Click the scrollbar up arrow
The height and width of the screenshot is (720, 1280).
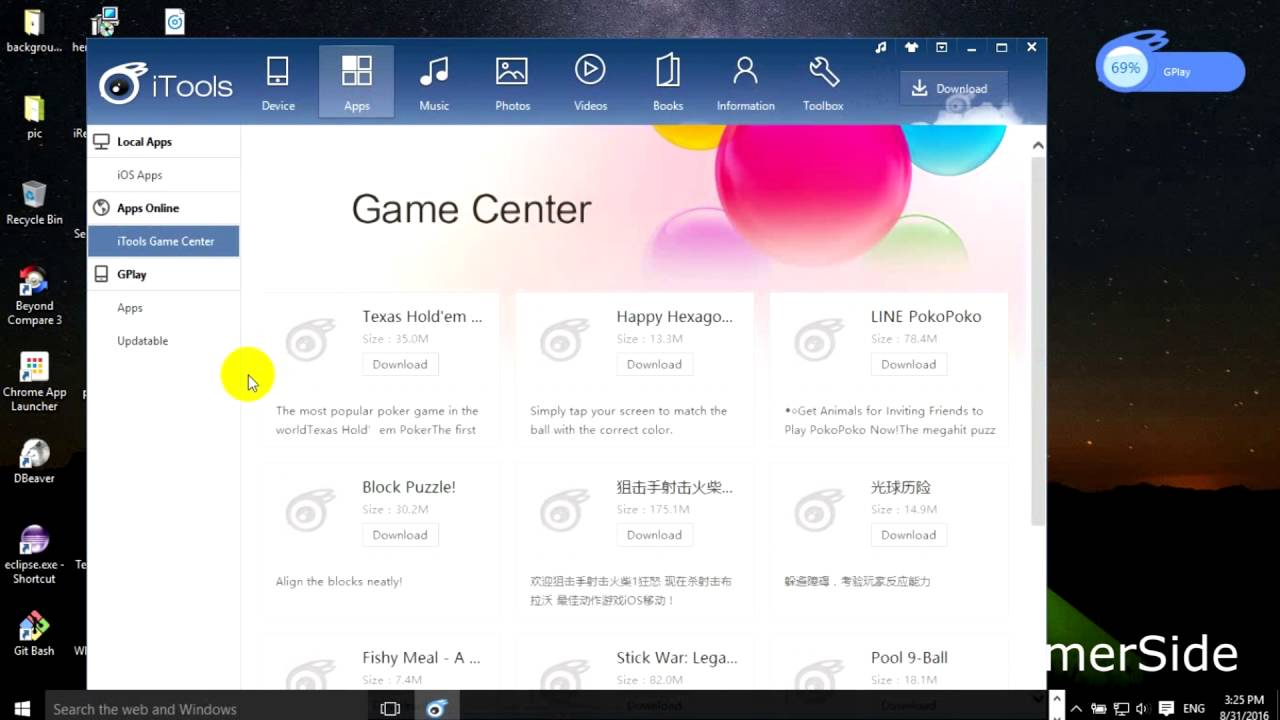pyautogui.click(x=1038, y=146)
